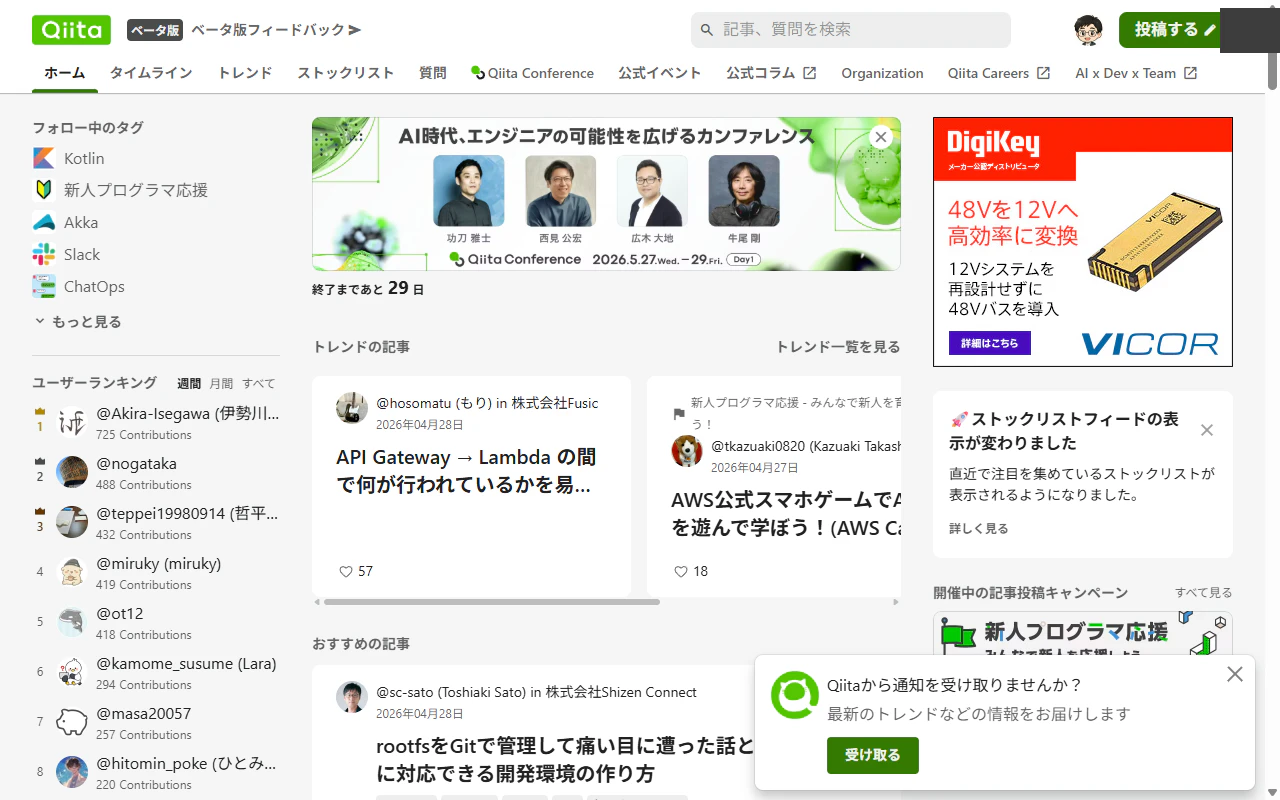Click the 受け取る notification button
Viewport: 1280px width, 800px height.
[873, 755]
